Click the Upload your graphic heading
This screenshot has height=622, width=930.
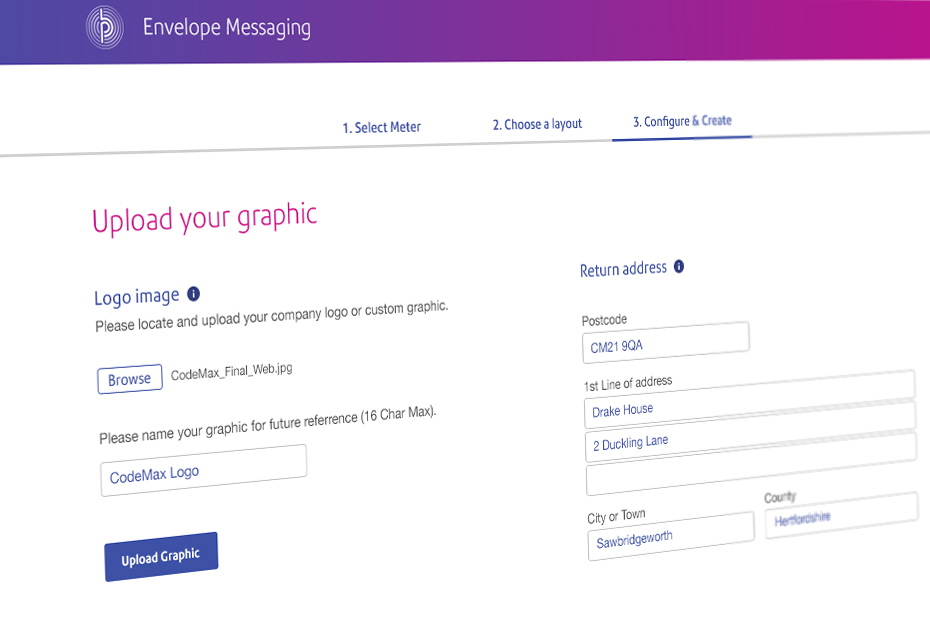point(205,218)
